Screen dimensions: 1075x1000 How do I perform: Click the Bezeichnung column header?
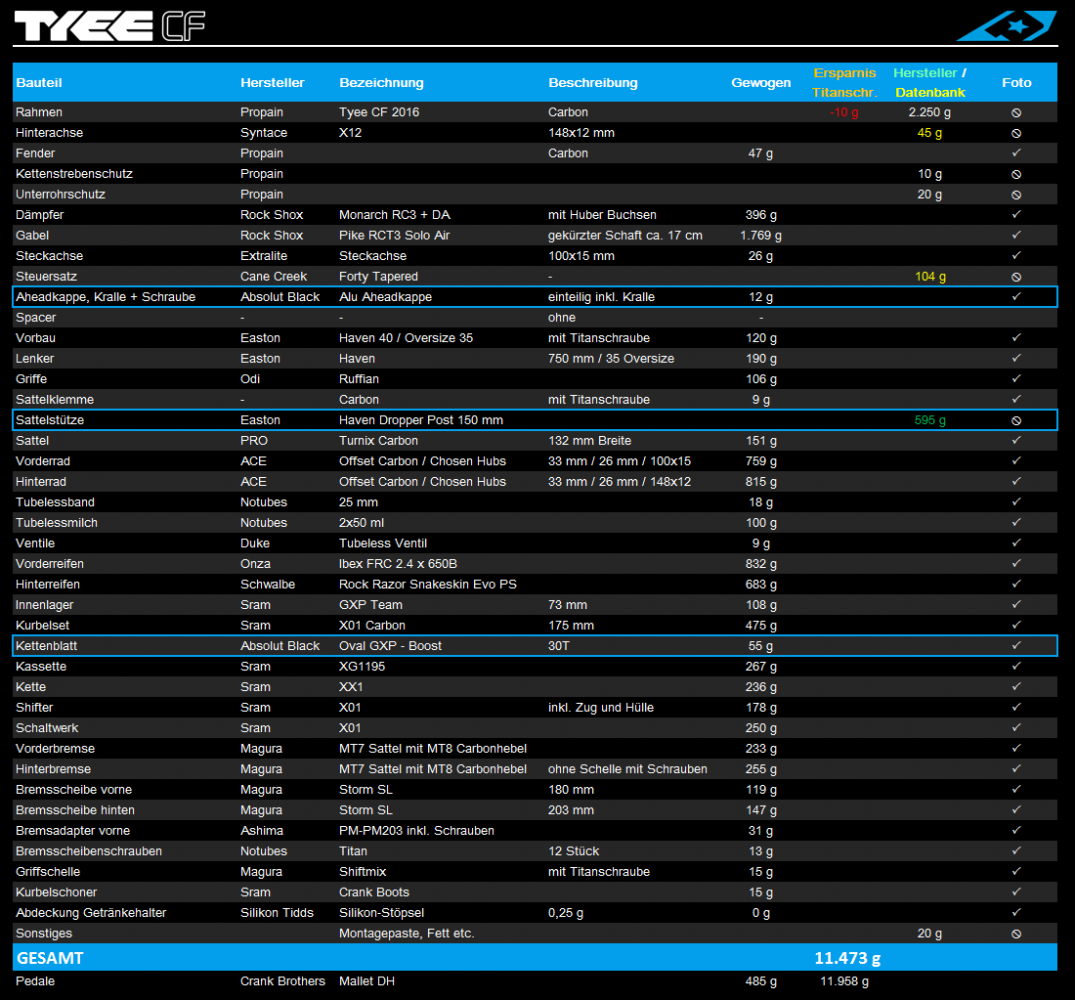point(381,83)
